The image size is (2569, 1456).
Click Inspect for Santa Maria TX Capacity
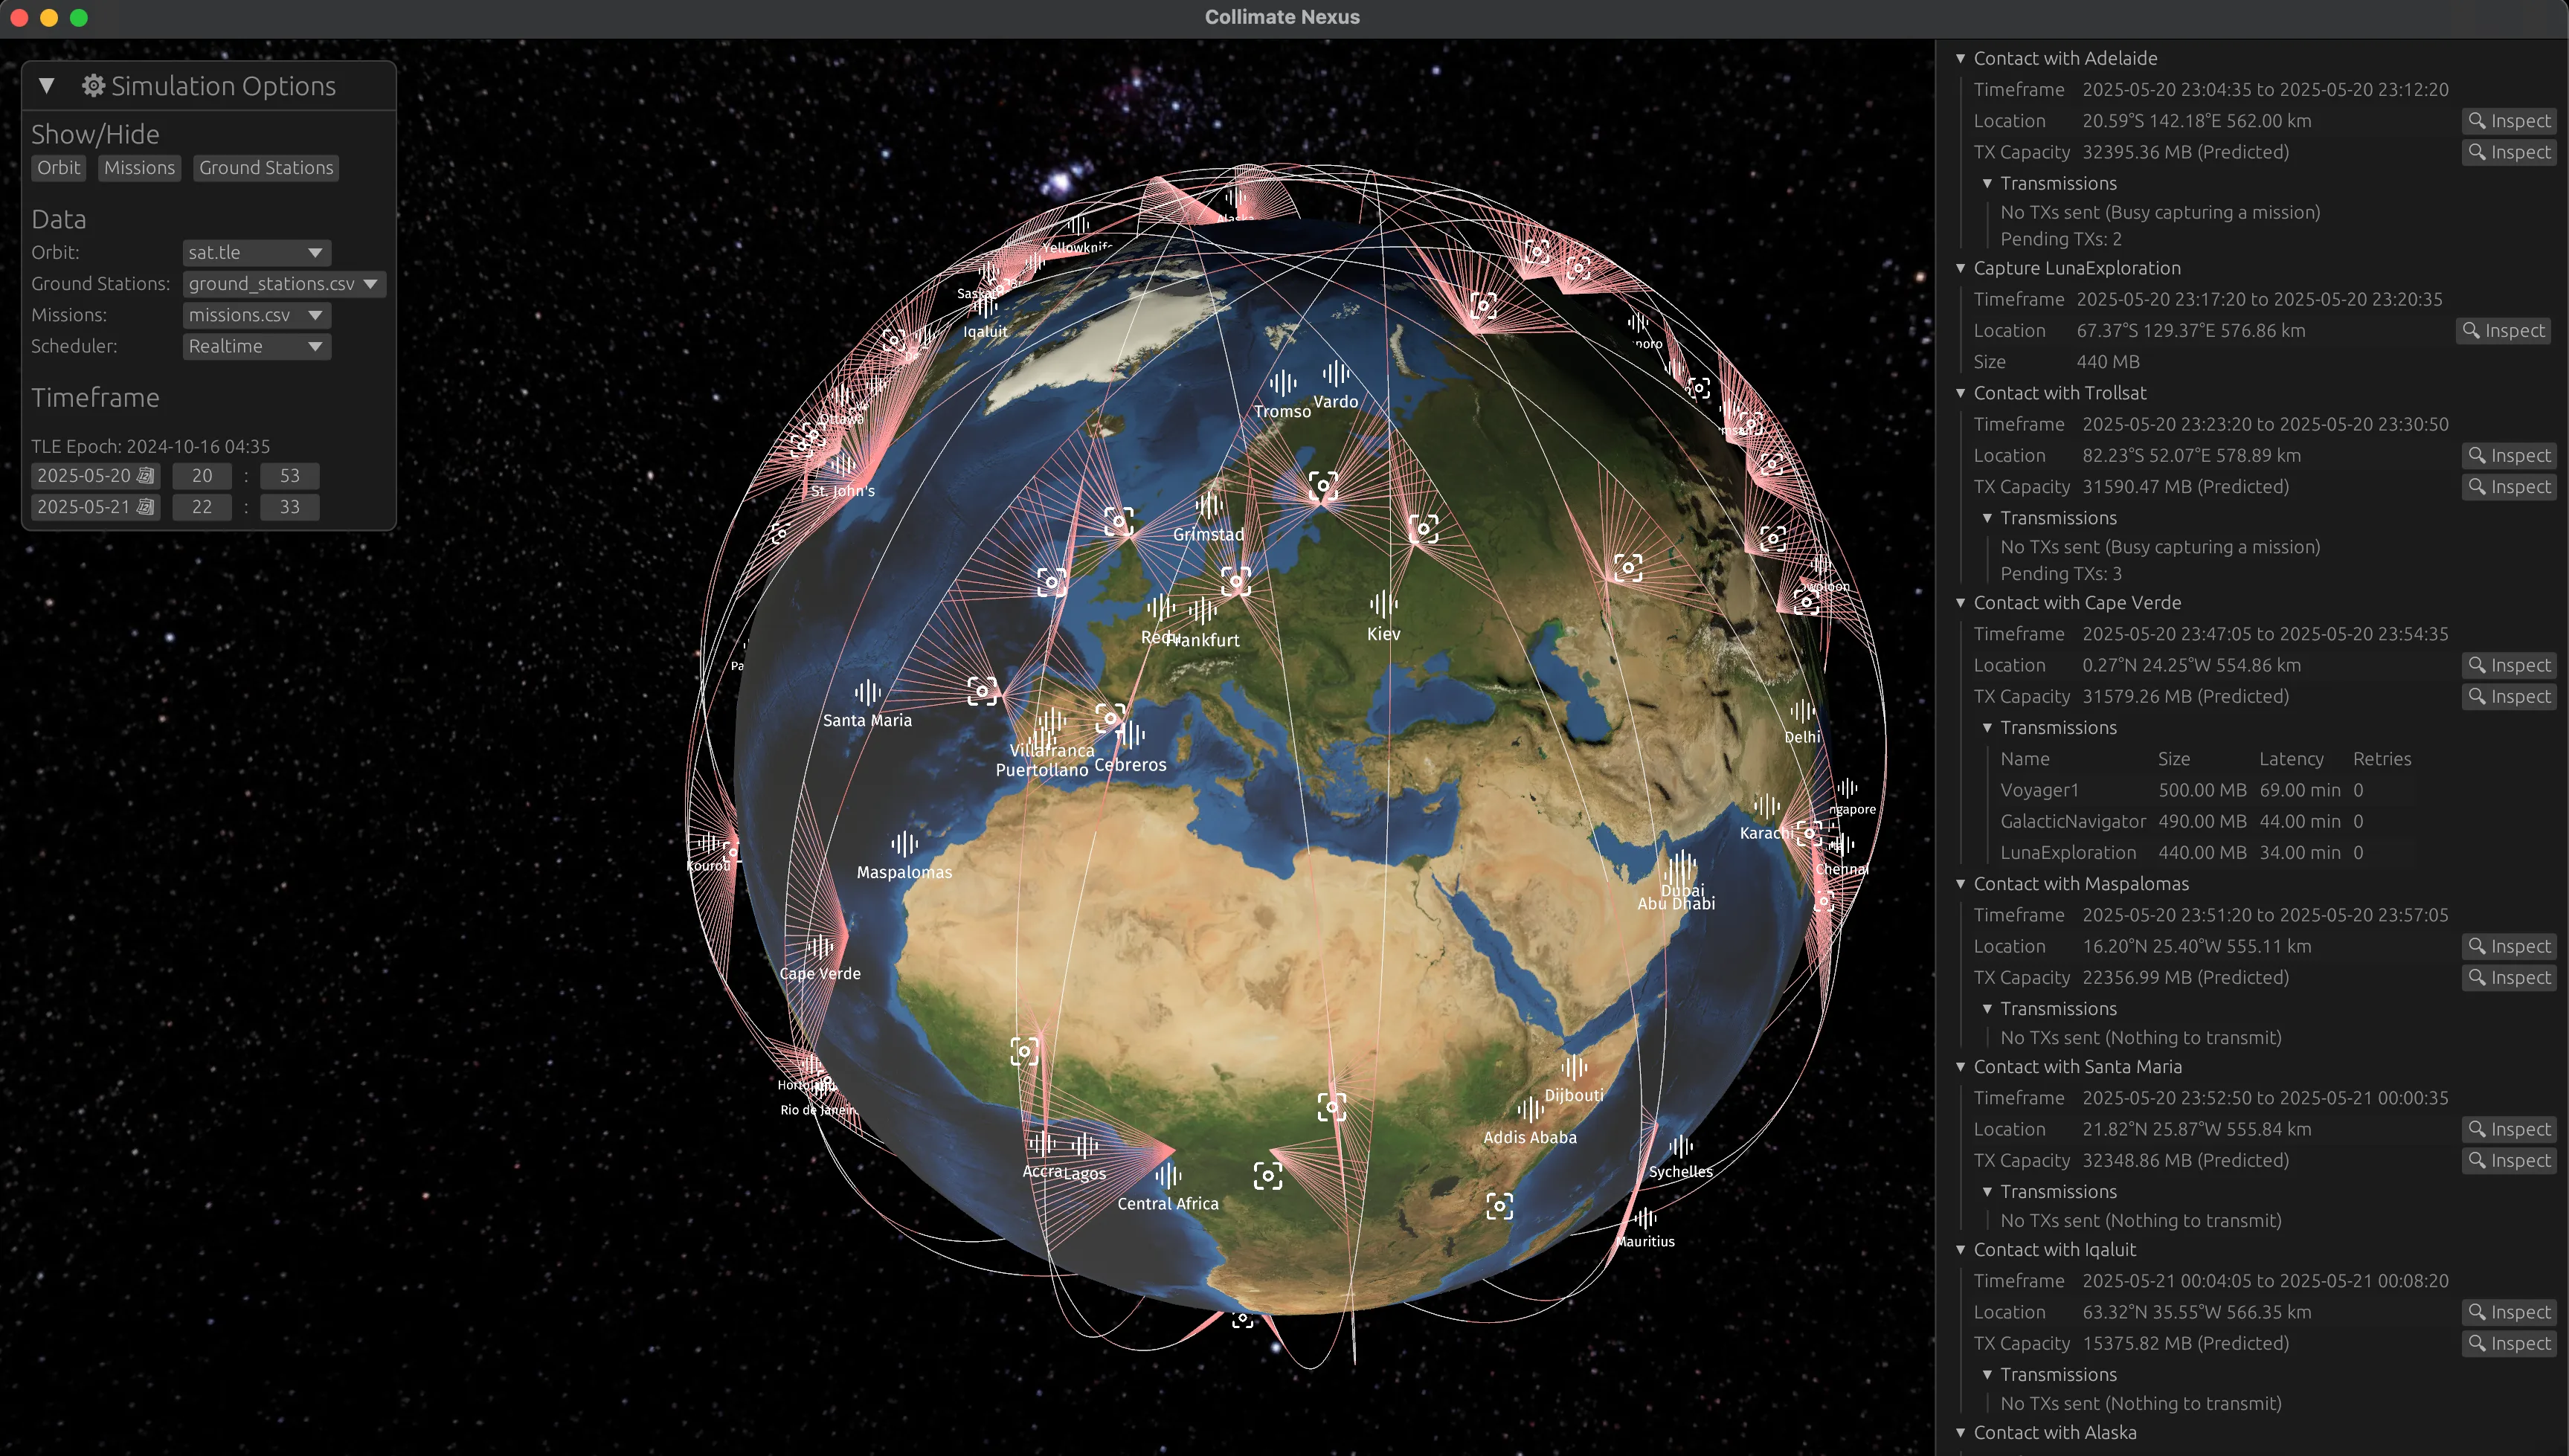point(2508,1160)
